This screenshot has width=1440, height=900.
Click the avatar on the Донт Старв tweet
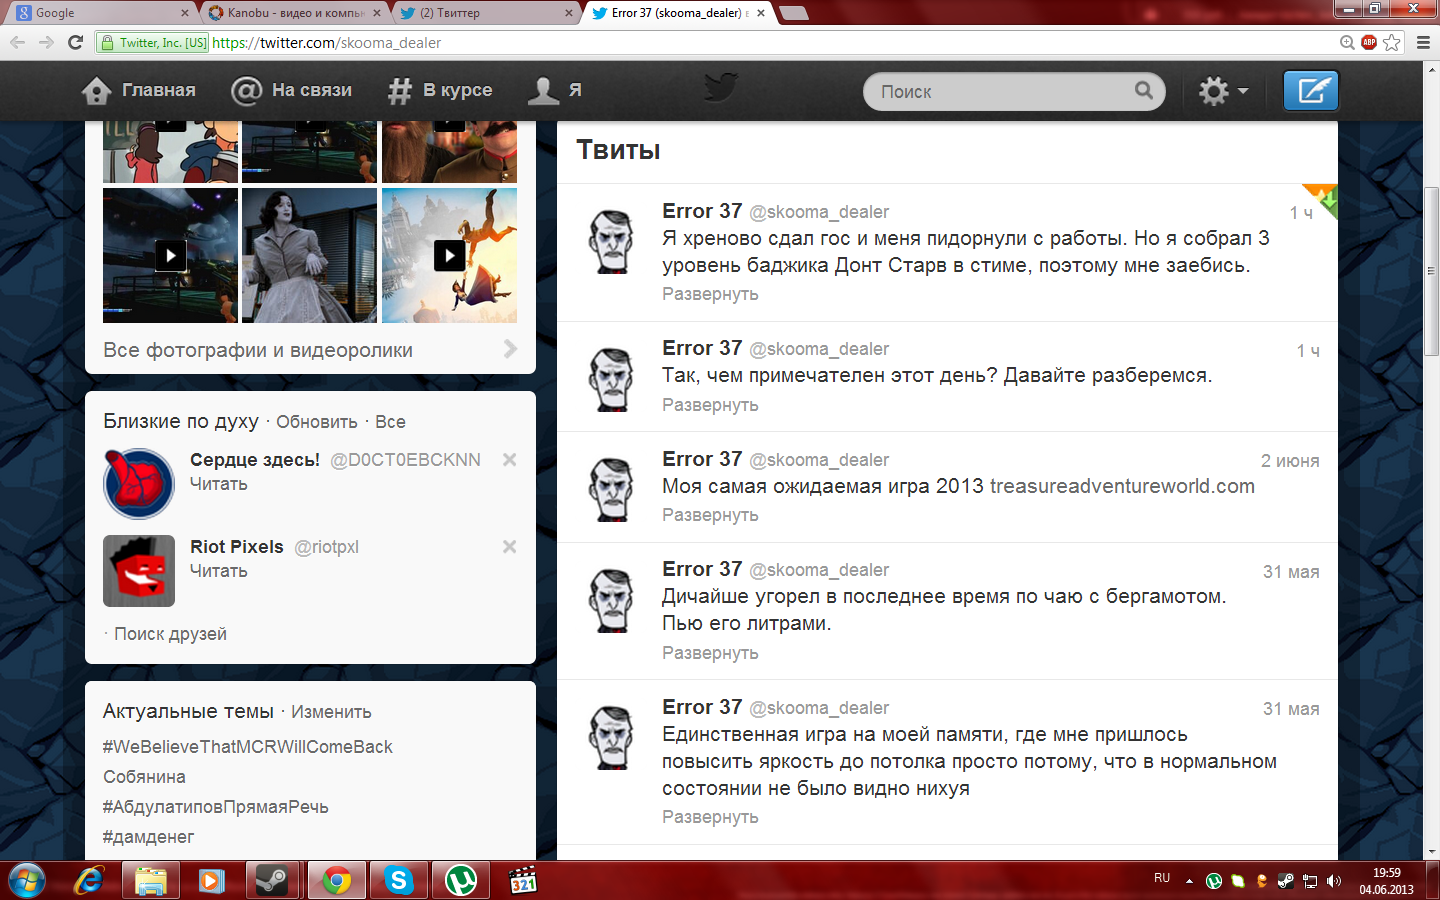pyautogui.click(x=611, y=242)
